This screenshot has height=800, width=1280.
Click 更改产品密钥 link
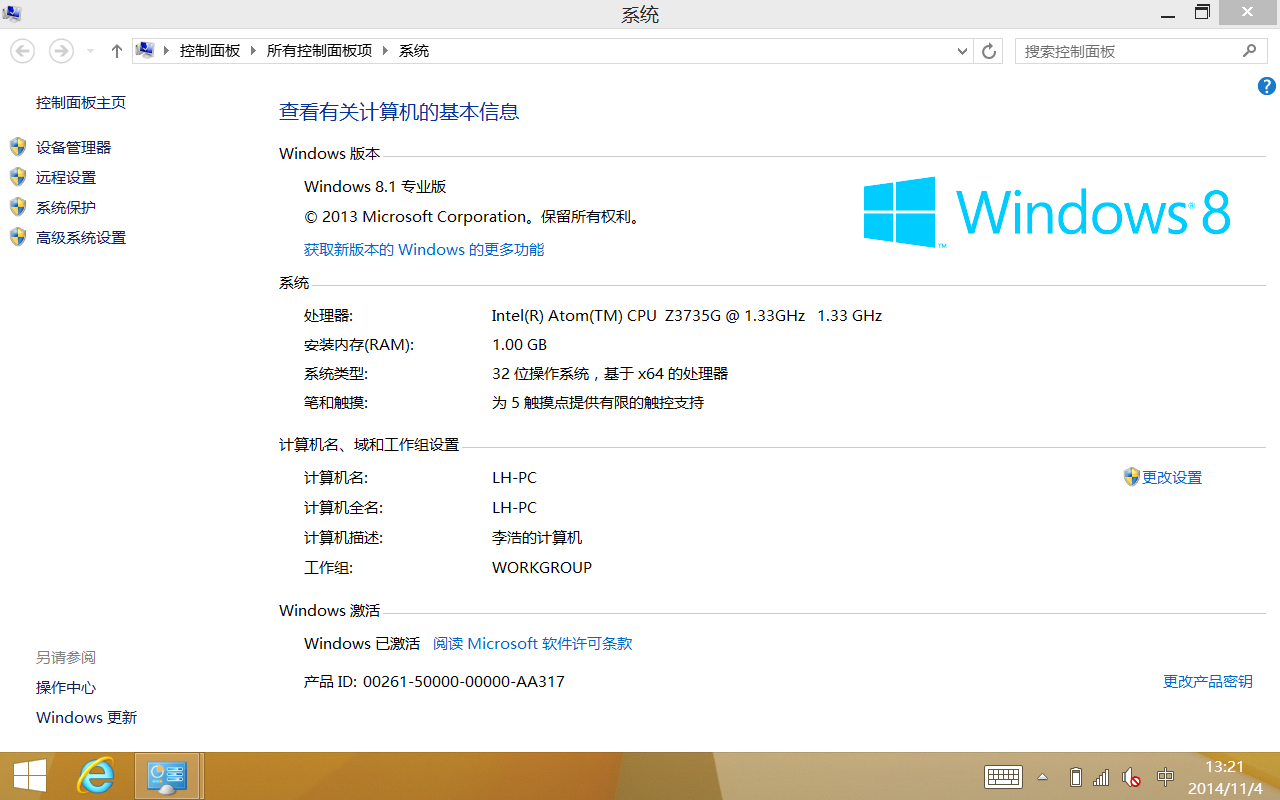click(1208, 682)
